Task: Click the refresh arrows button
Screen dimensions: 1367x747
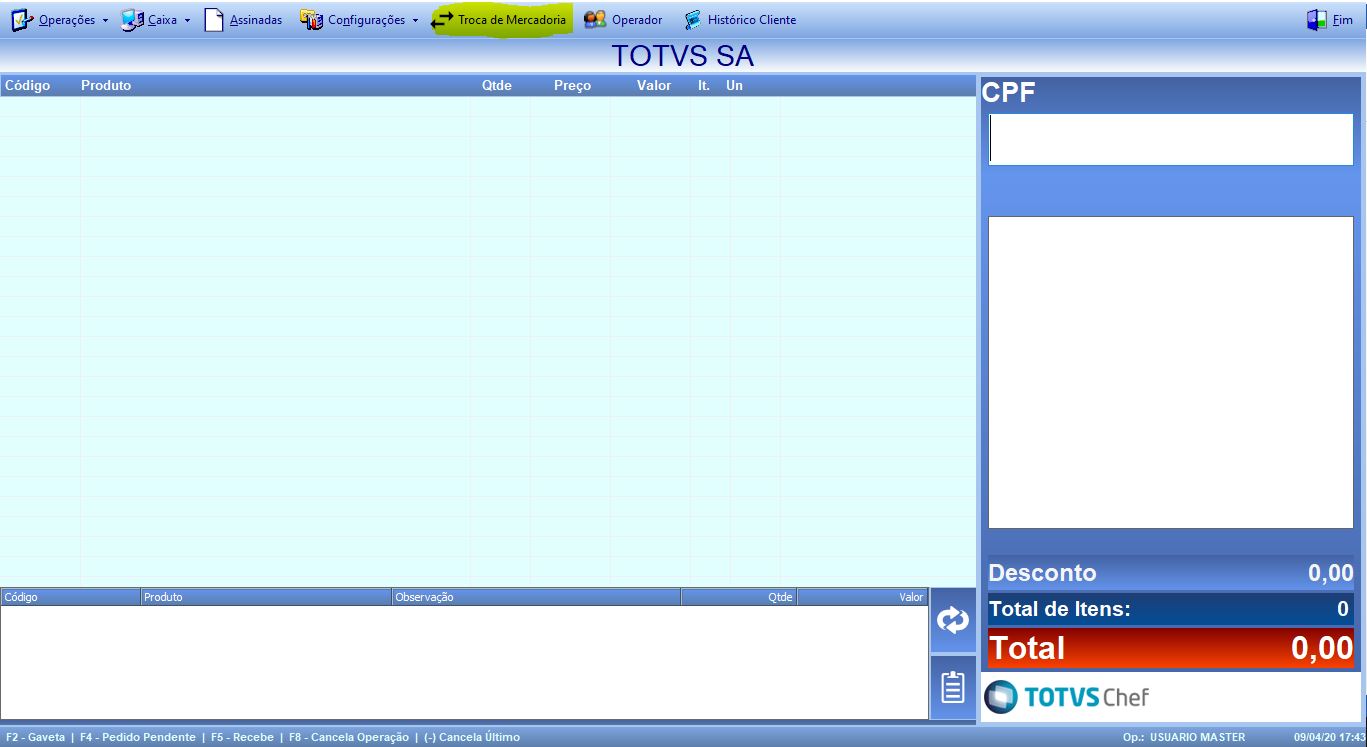Action: click(x=953, y=621)
